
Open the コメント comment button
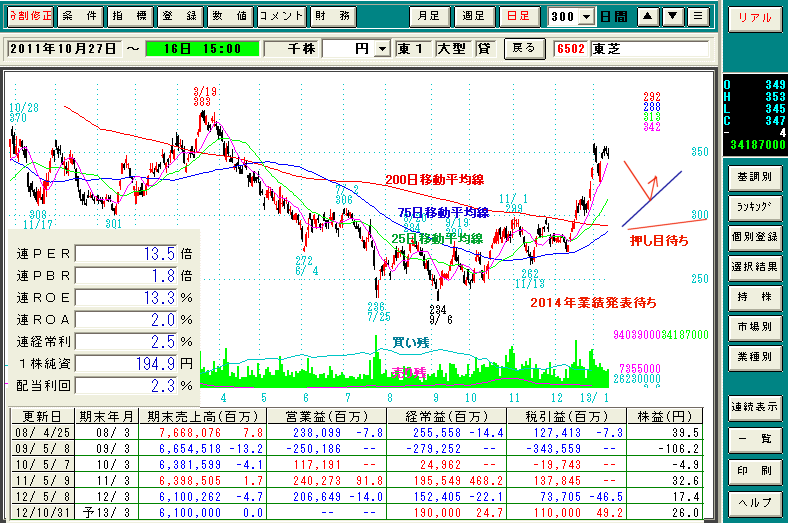tap(281, 16)
